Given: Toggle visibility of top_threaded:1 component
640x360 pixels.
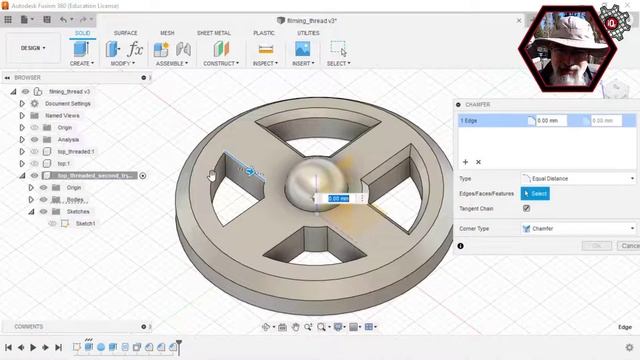Looking at the screenshot, I should [35, 151].
